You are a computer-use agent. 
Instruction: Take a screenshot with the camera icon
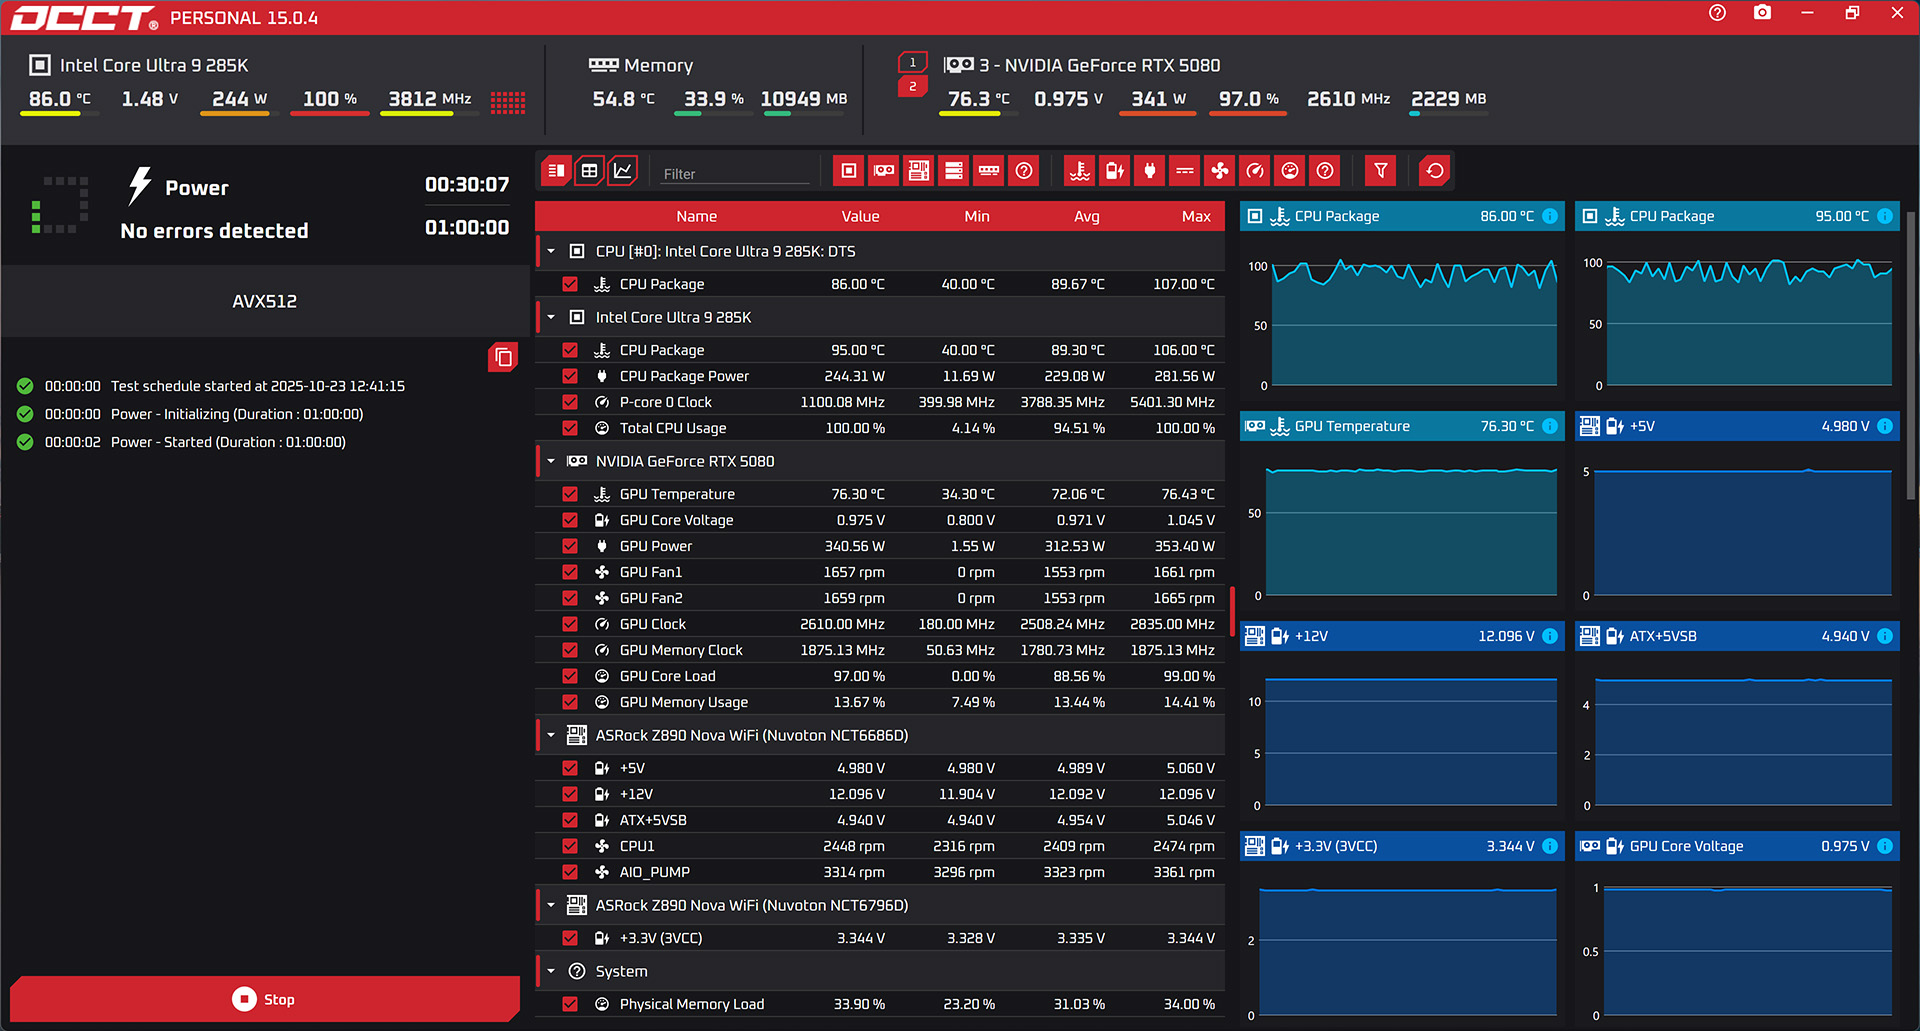(1762, 13)
